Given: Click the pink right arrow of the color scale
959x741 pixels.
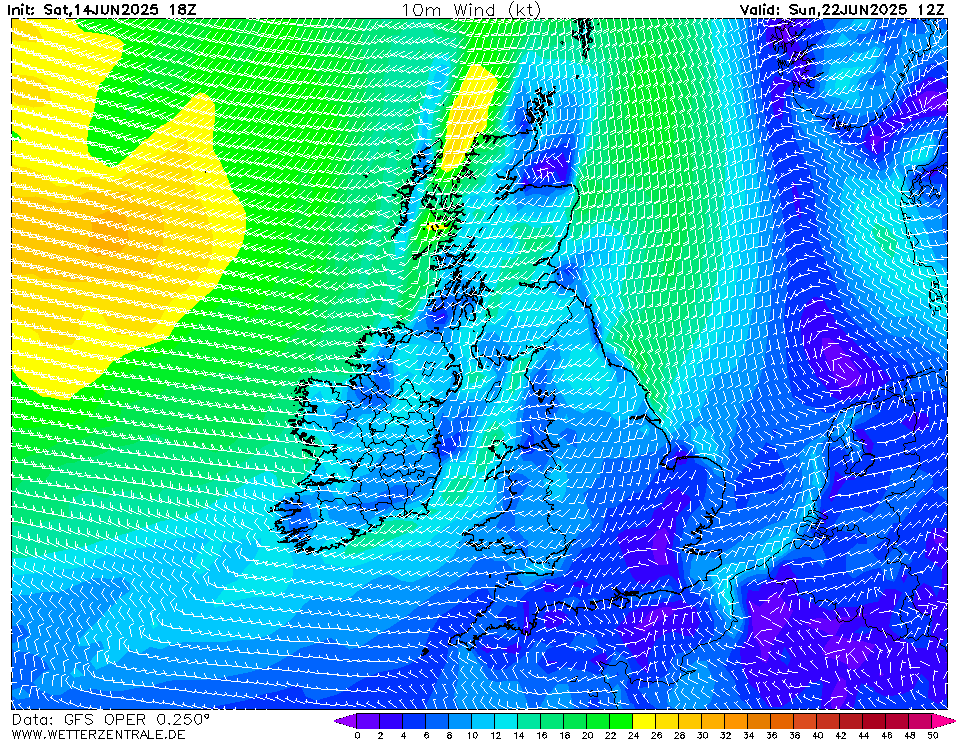Looking at the screenshot, I should (944, 721).
